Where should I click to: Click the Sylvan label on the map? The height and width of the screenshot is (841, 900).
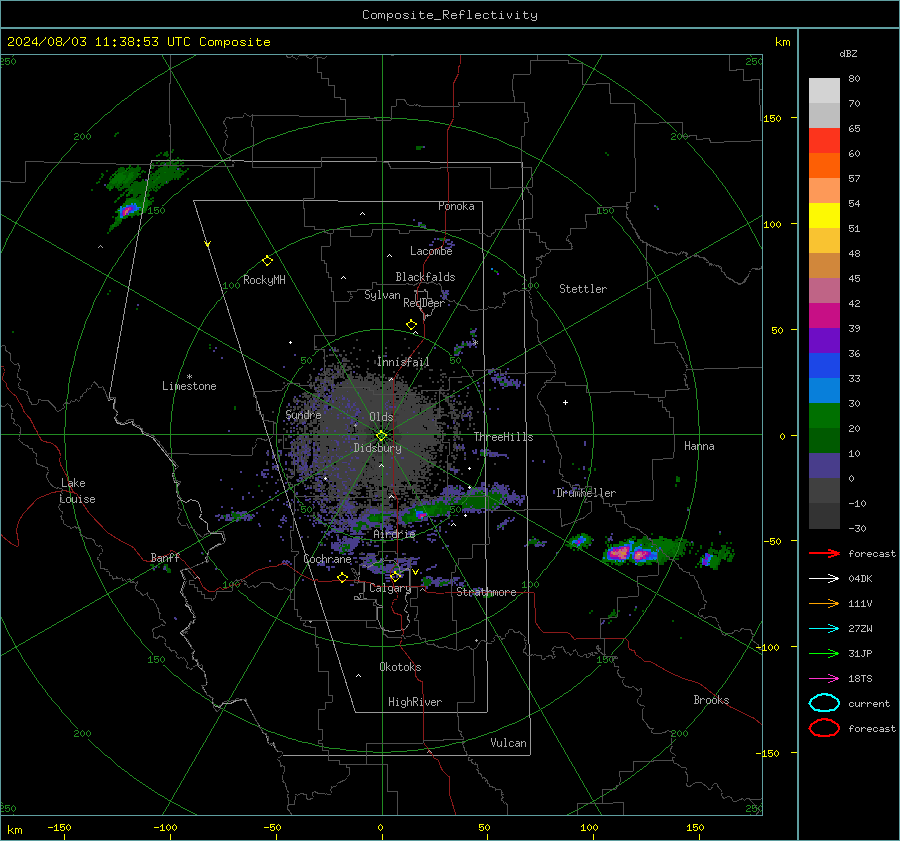[x=382, y=295]
